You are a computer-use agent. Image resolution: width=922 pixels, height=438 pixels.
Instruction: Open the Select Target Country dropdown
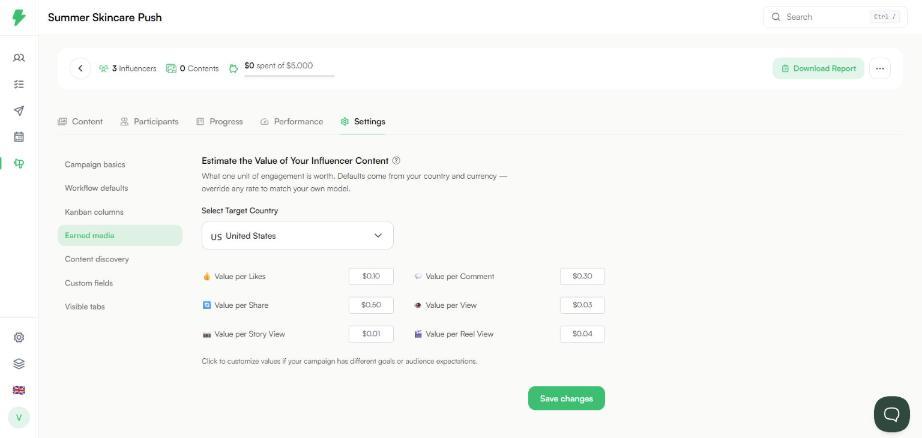click(x=298, y=236)
